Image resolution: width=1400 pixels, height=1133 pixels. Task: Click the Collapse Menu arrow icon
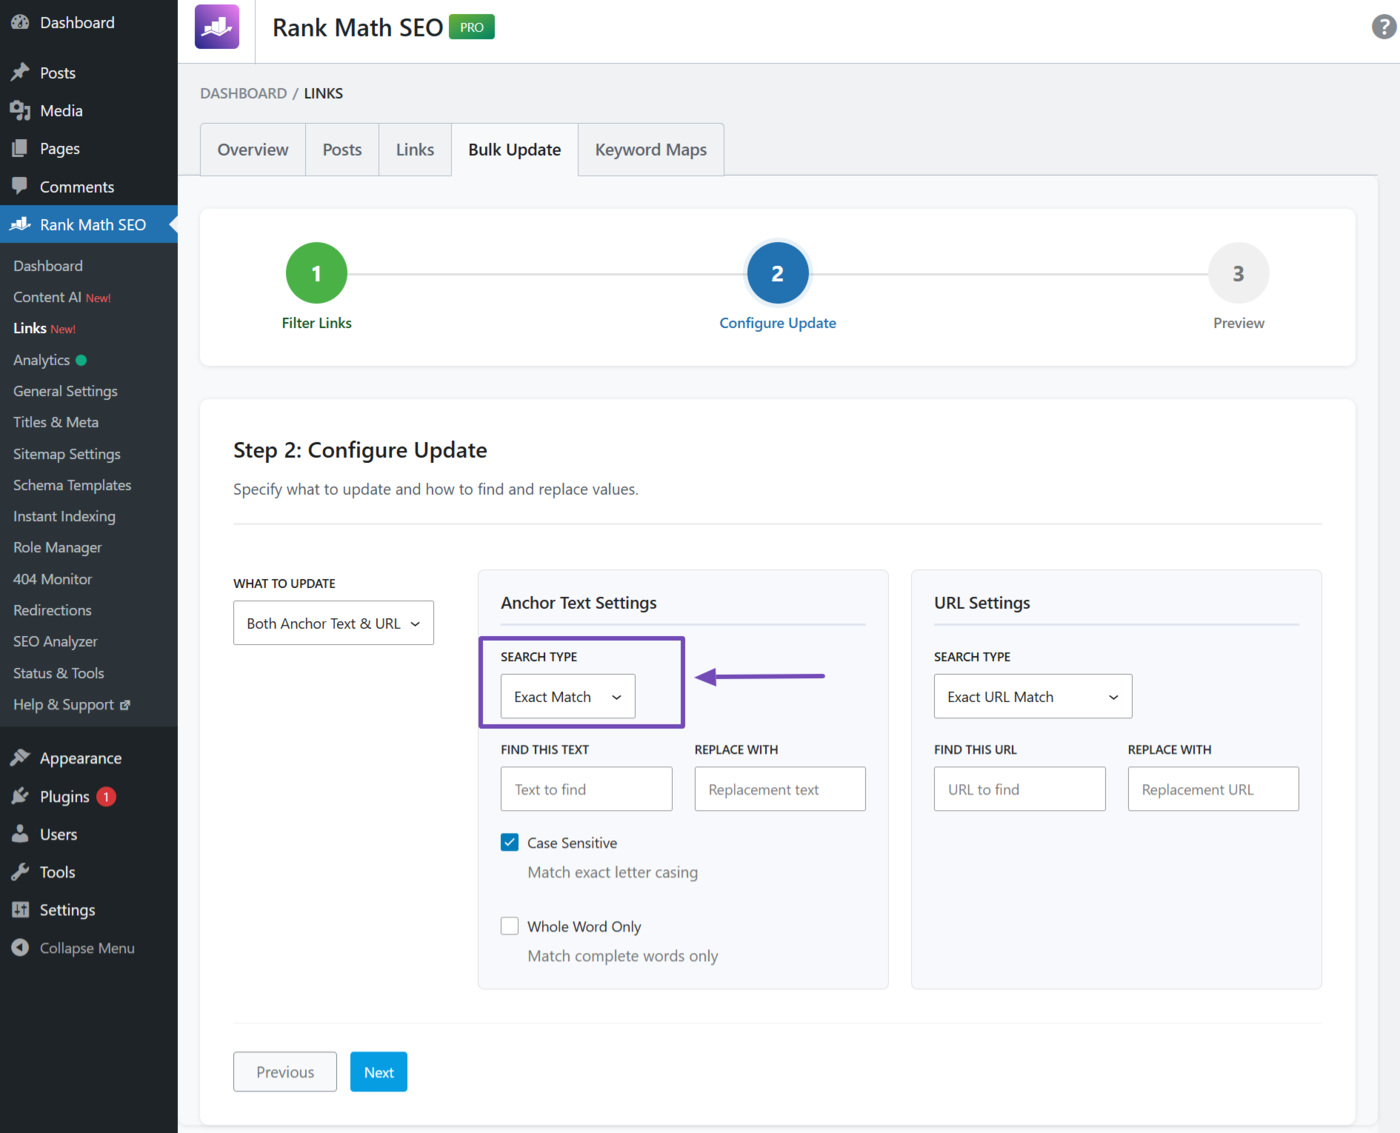[x=20, y=948]
